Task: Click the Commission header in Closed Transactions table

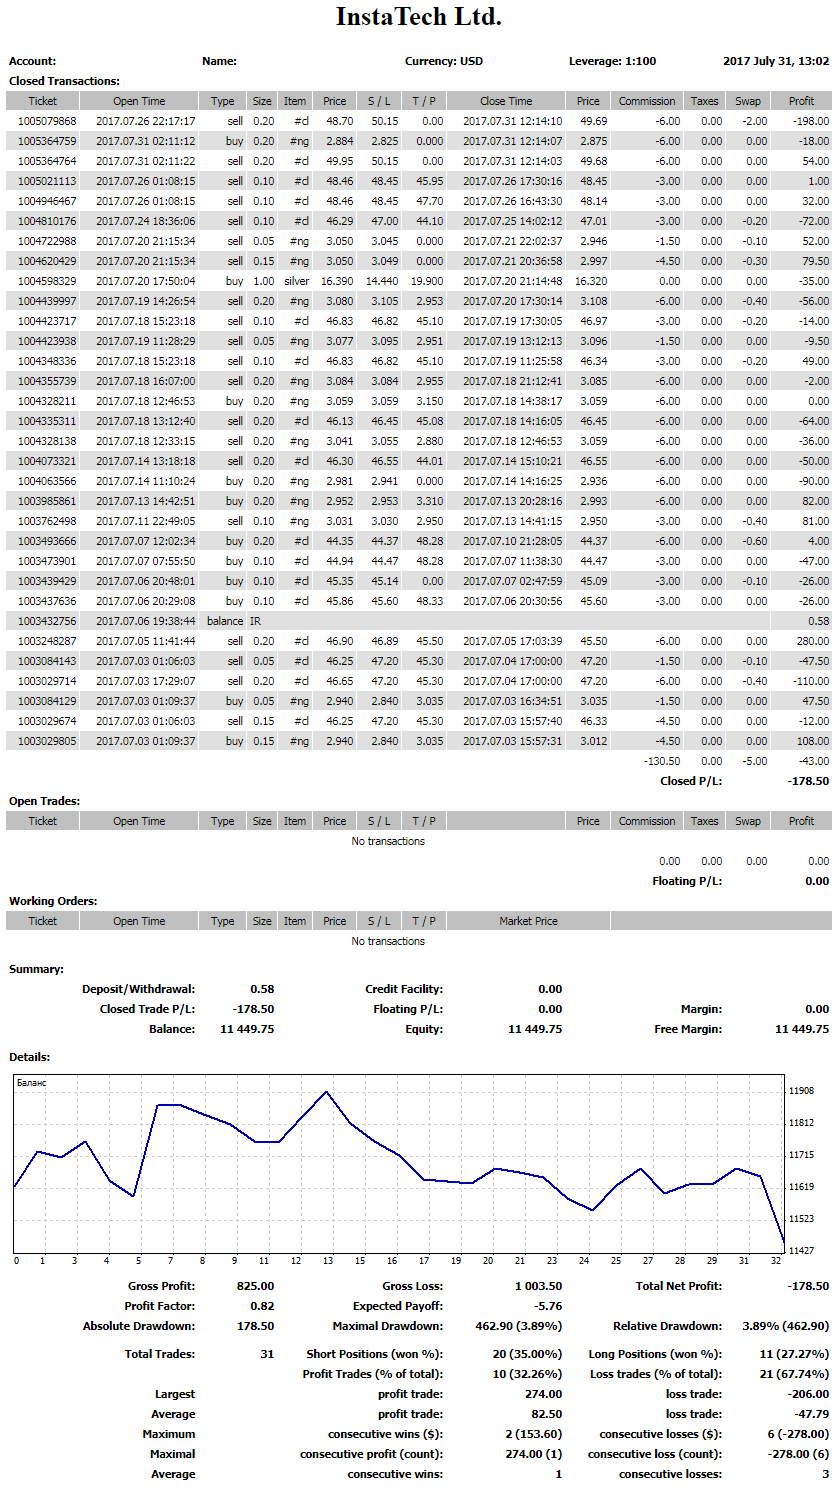Action: (647, 101)
